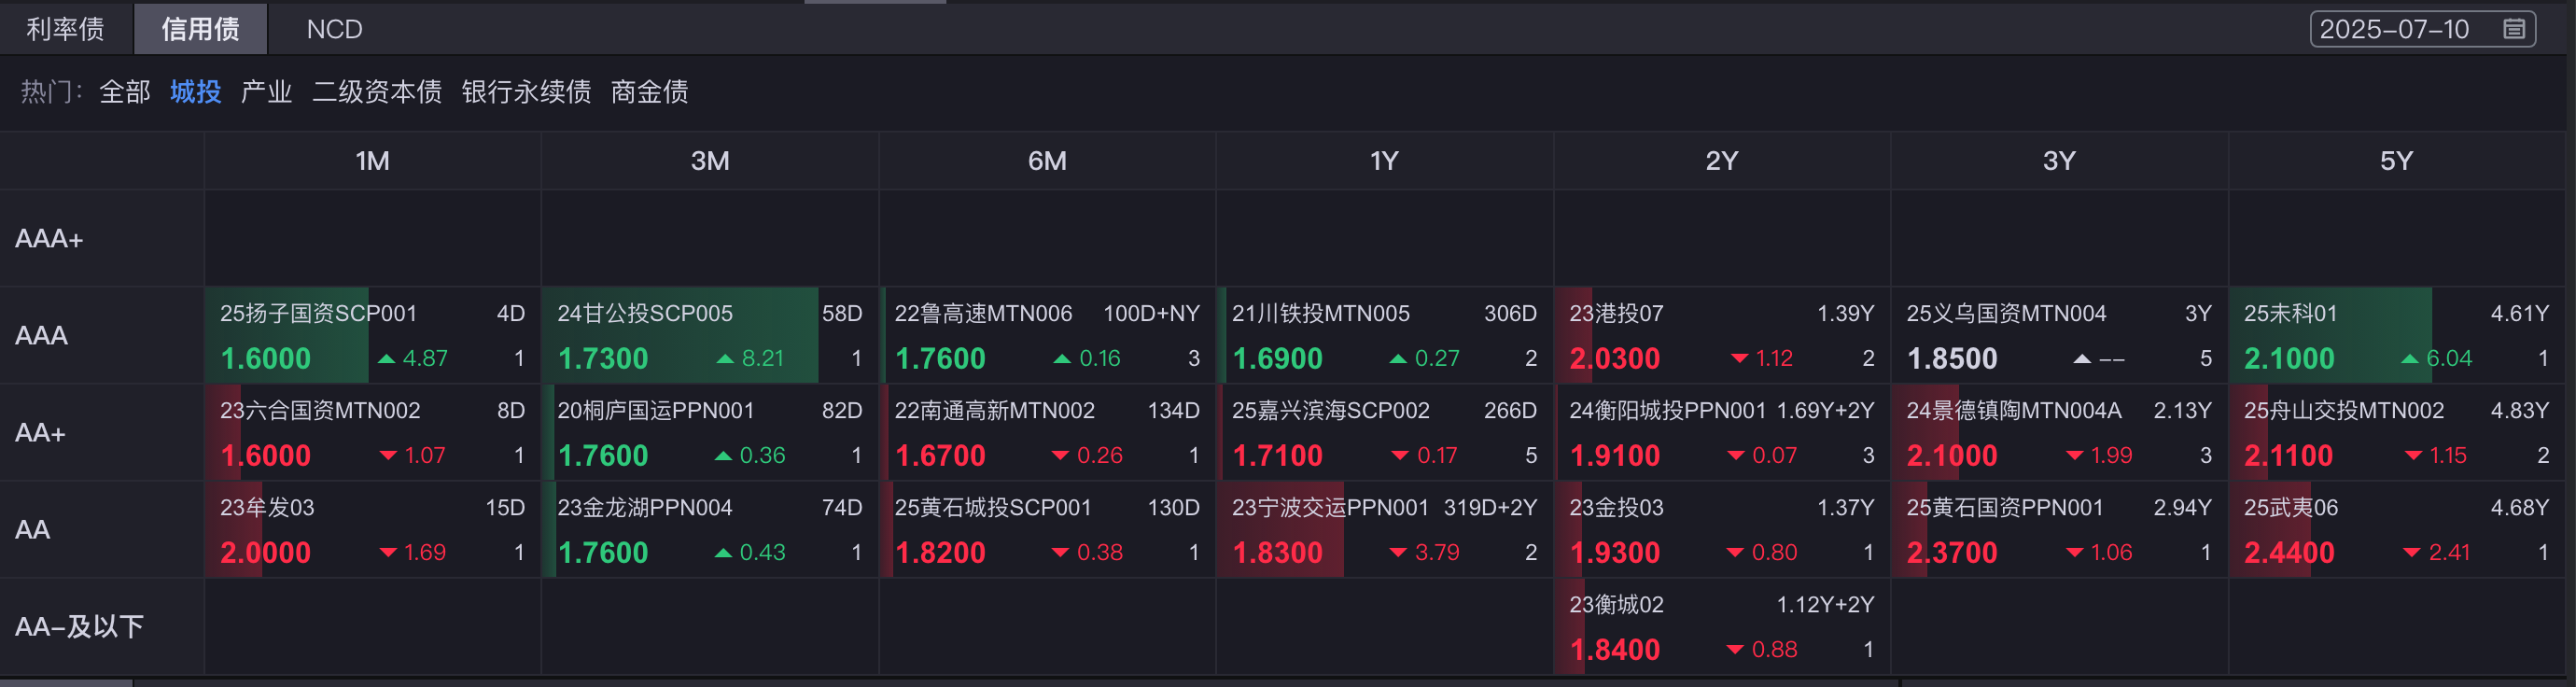Open bond 25扬子国资SCP001

click(318, 314)
